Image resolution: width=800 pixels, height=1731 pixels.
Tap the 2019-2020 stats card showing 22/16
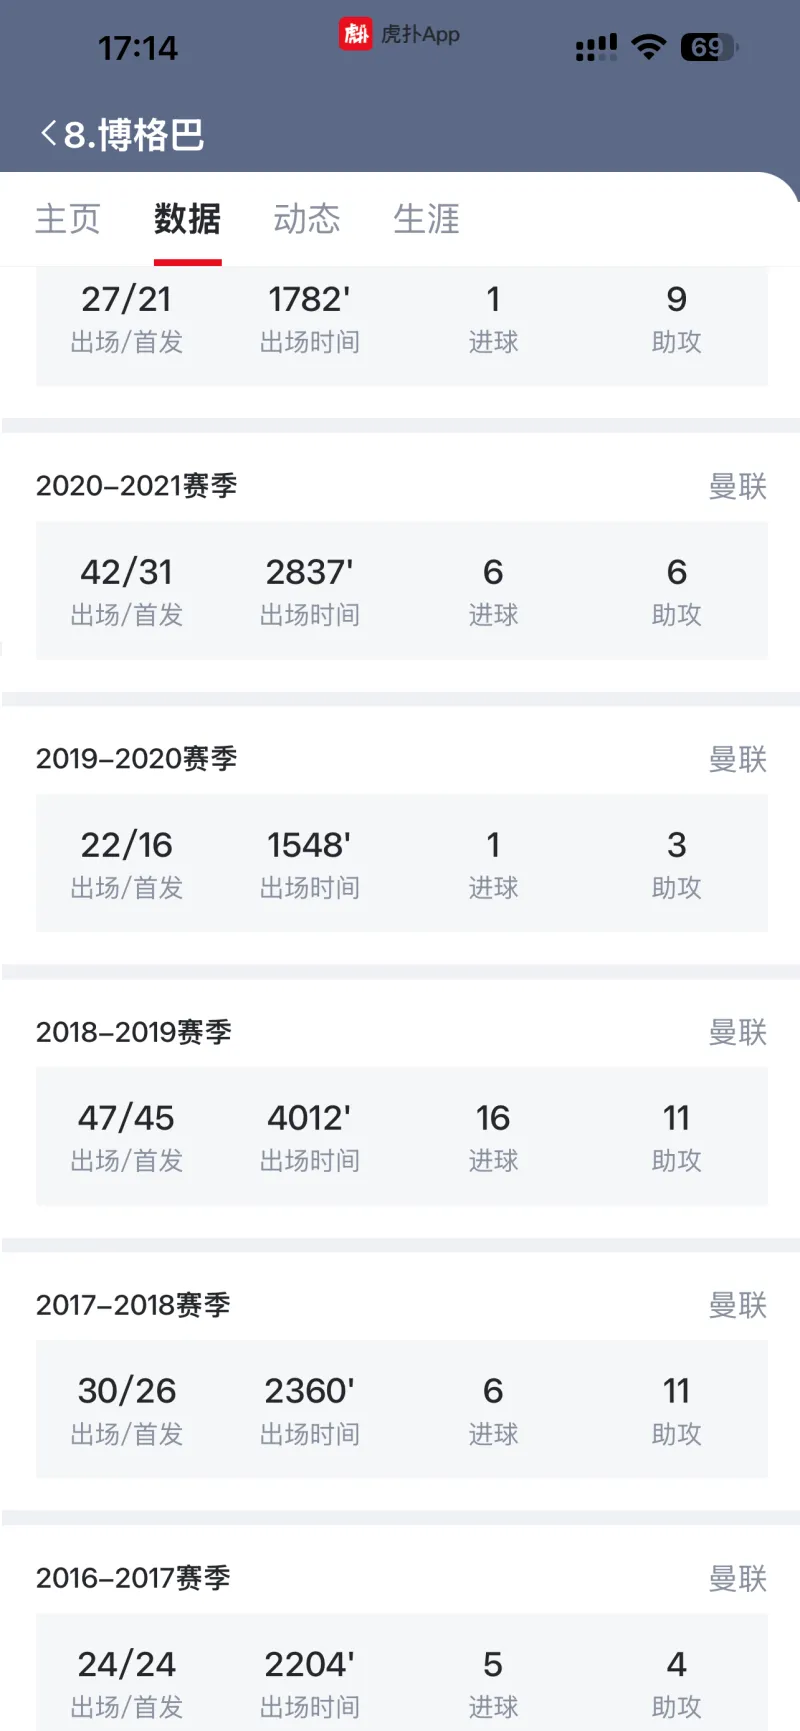(401, 863)
